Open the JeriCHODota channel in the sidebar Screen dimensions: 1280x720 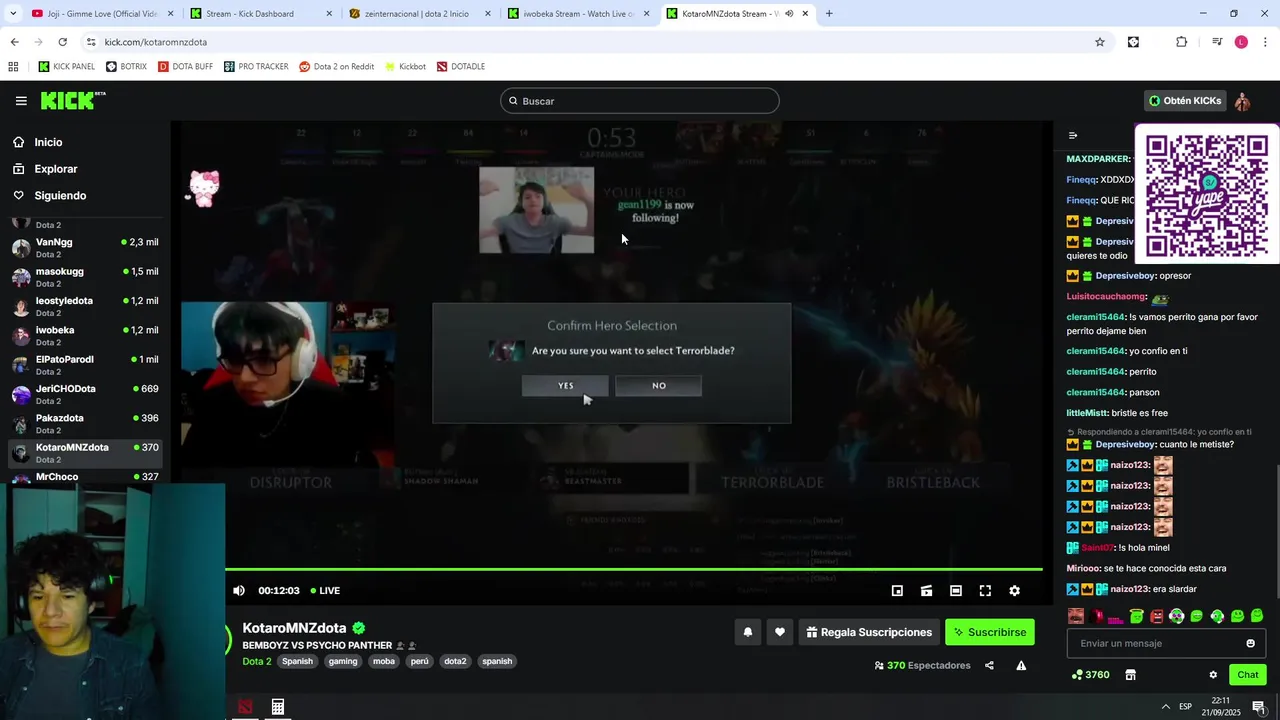[x=85, y=394]
